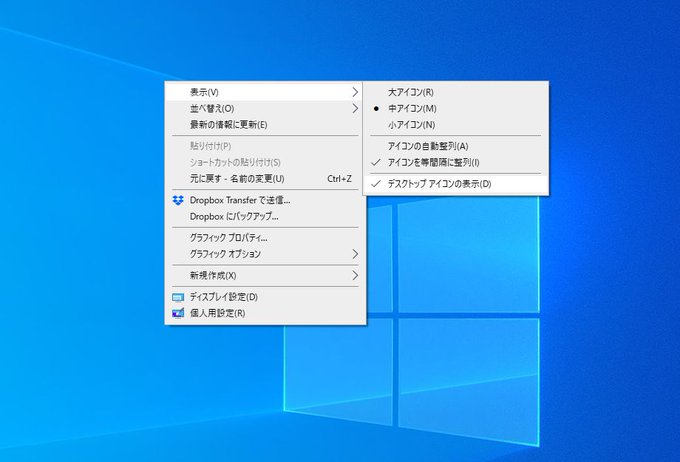Click the disabled 貼り付け(P) entry

pyautogui.click(x=265, y=146)
